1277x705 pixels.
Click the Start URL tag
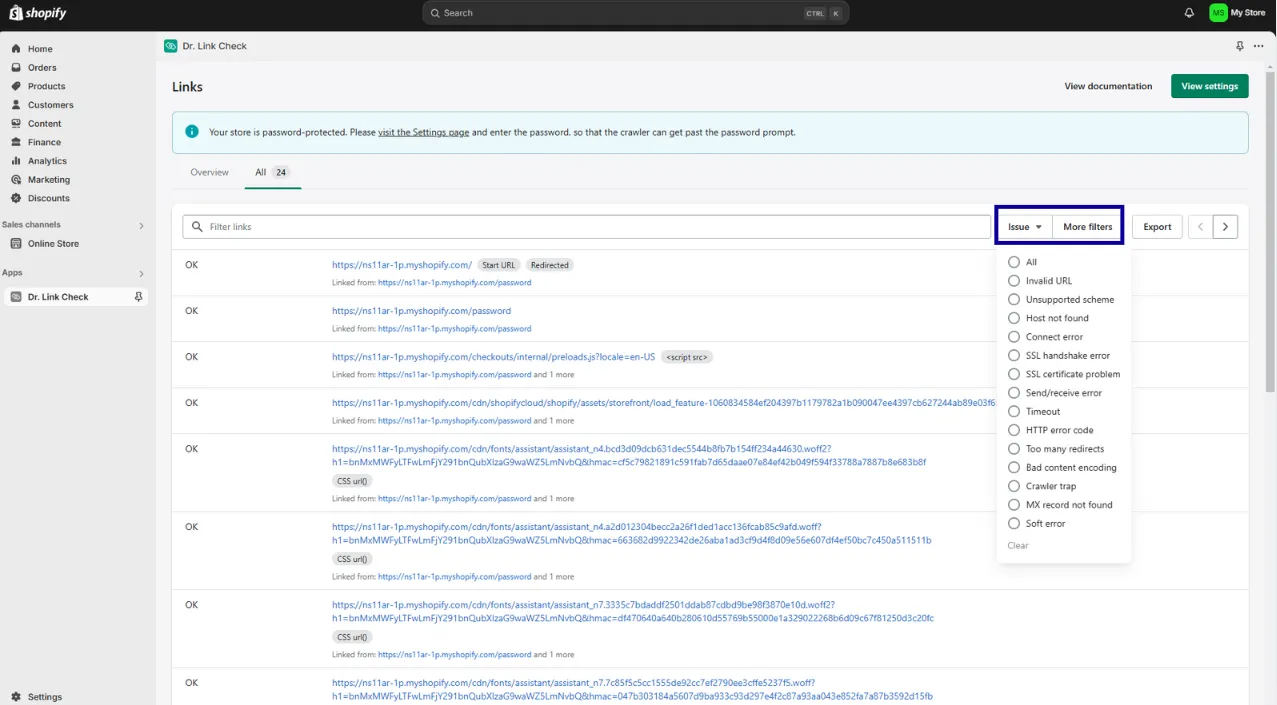498,265
